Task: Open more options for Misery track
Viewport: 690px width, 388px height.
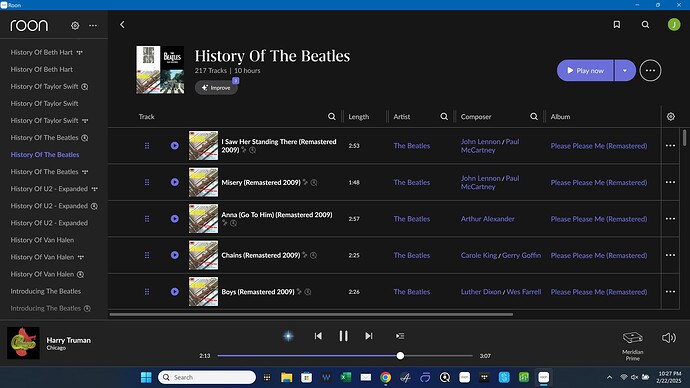Action: [x=670, y=182]
